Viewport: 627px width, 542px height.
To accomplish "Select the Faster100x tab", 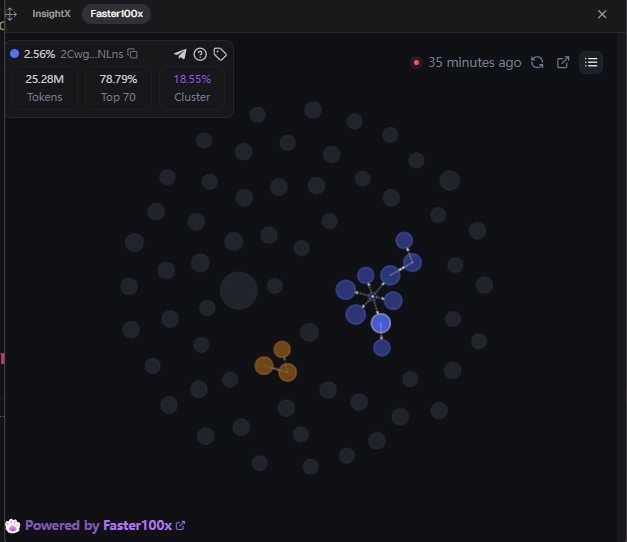I will pyautogui.click(x=116, y=14).
